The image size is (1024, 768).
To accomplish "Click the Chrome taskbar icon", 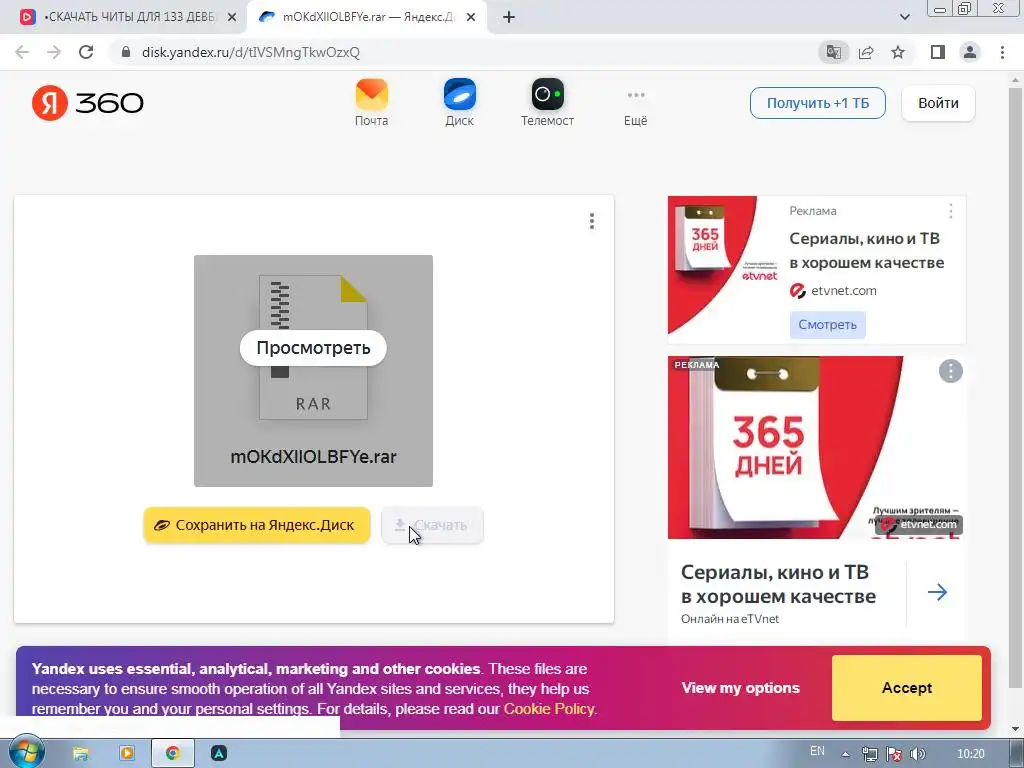I will click(x=173, y=754).
